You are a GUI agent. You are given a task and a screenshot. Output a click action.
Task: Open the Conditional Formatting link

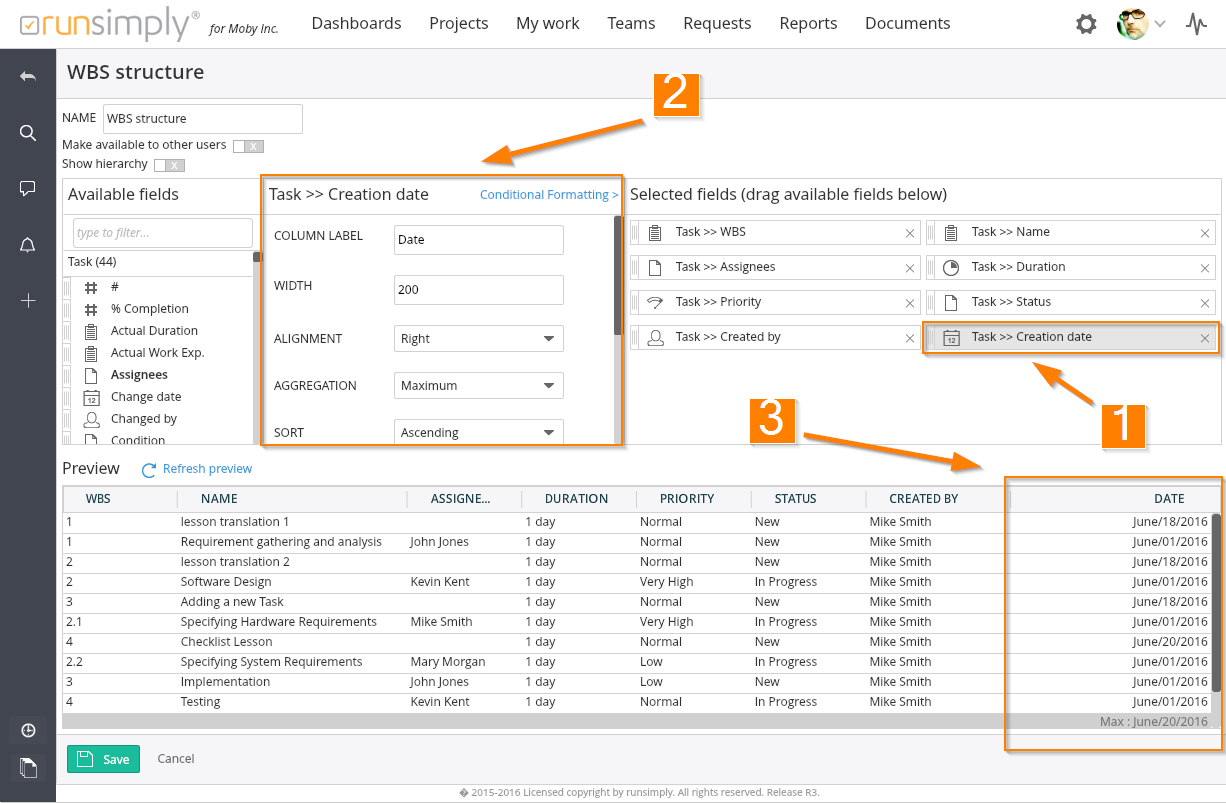click(548, 195)
